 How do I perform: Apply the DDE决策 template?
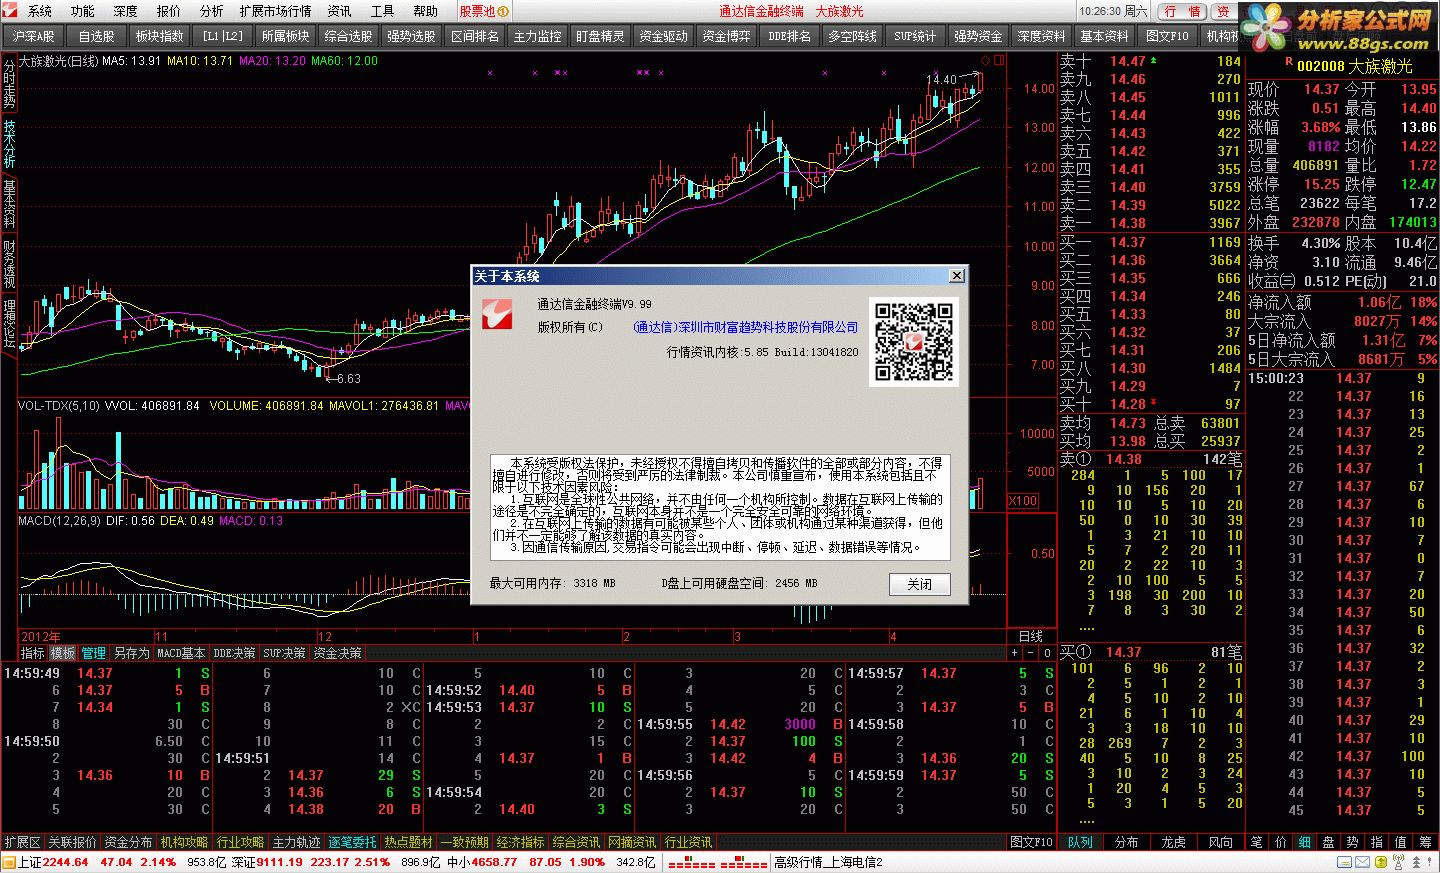point(234,653)
